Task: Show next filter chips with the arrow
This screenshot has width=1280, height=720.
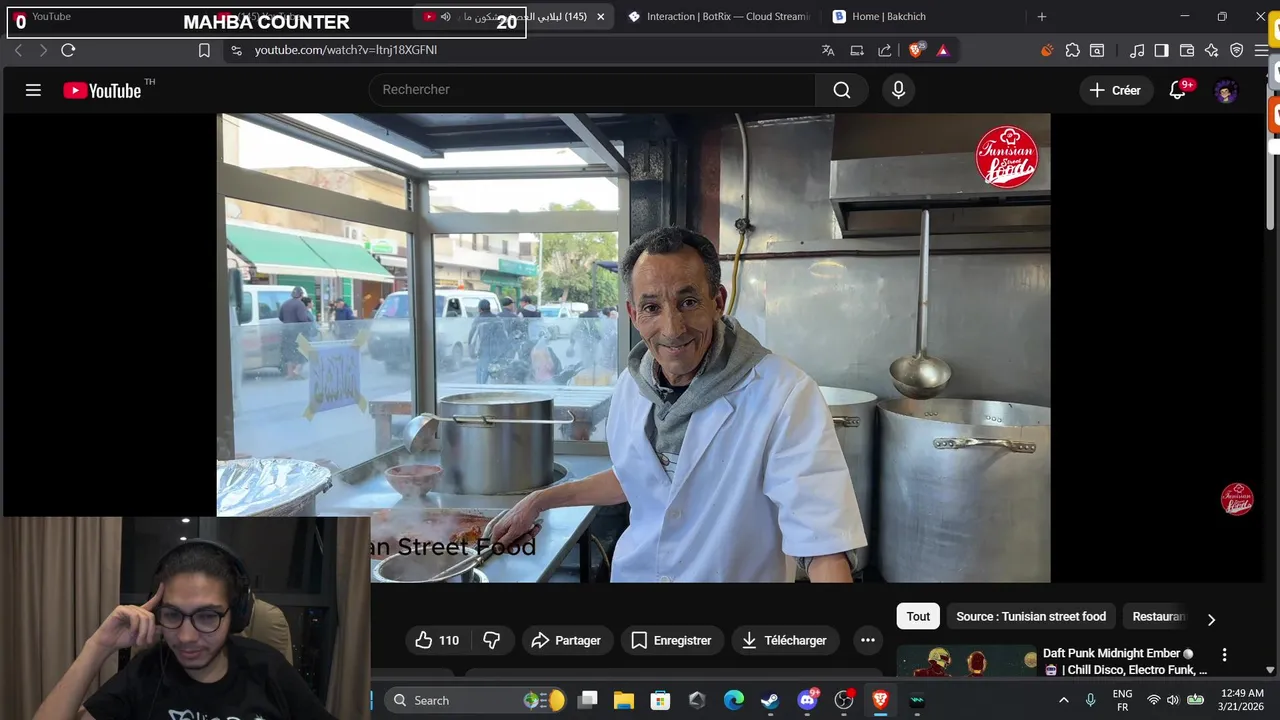Action: (x=1211, y=620)
